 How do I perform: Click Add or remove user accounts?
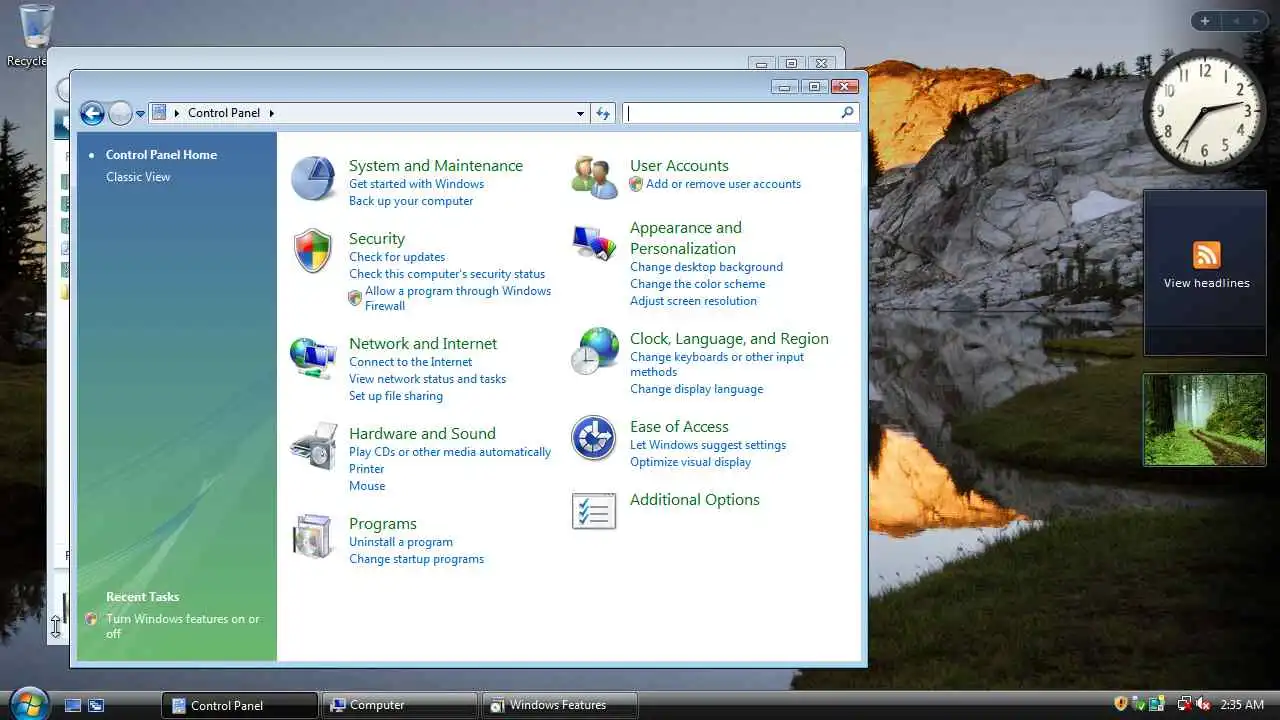723,184
